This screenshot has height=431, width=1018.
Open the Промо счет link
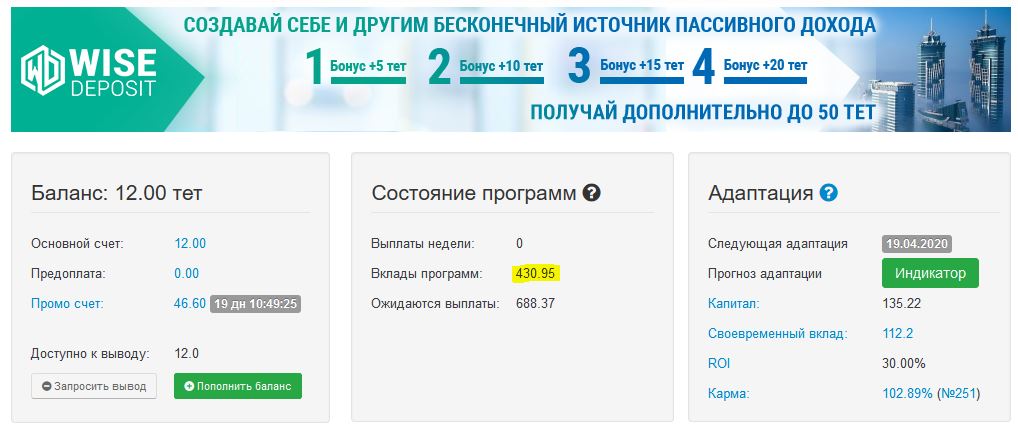pyautogui.click(x=68, y=304)
